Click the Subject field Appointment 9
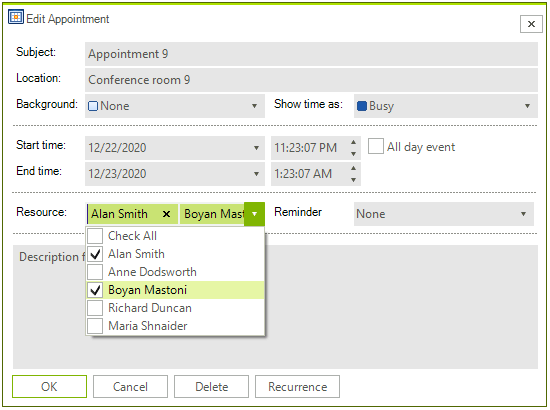 (x=311, y=54)
